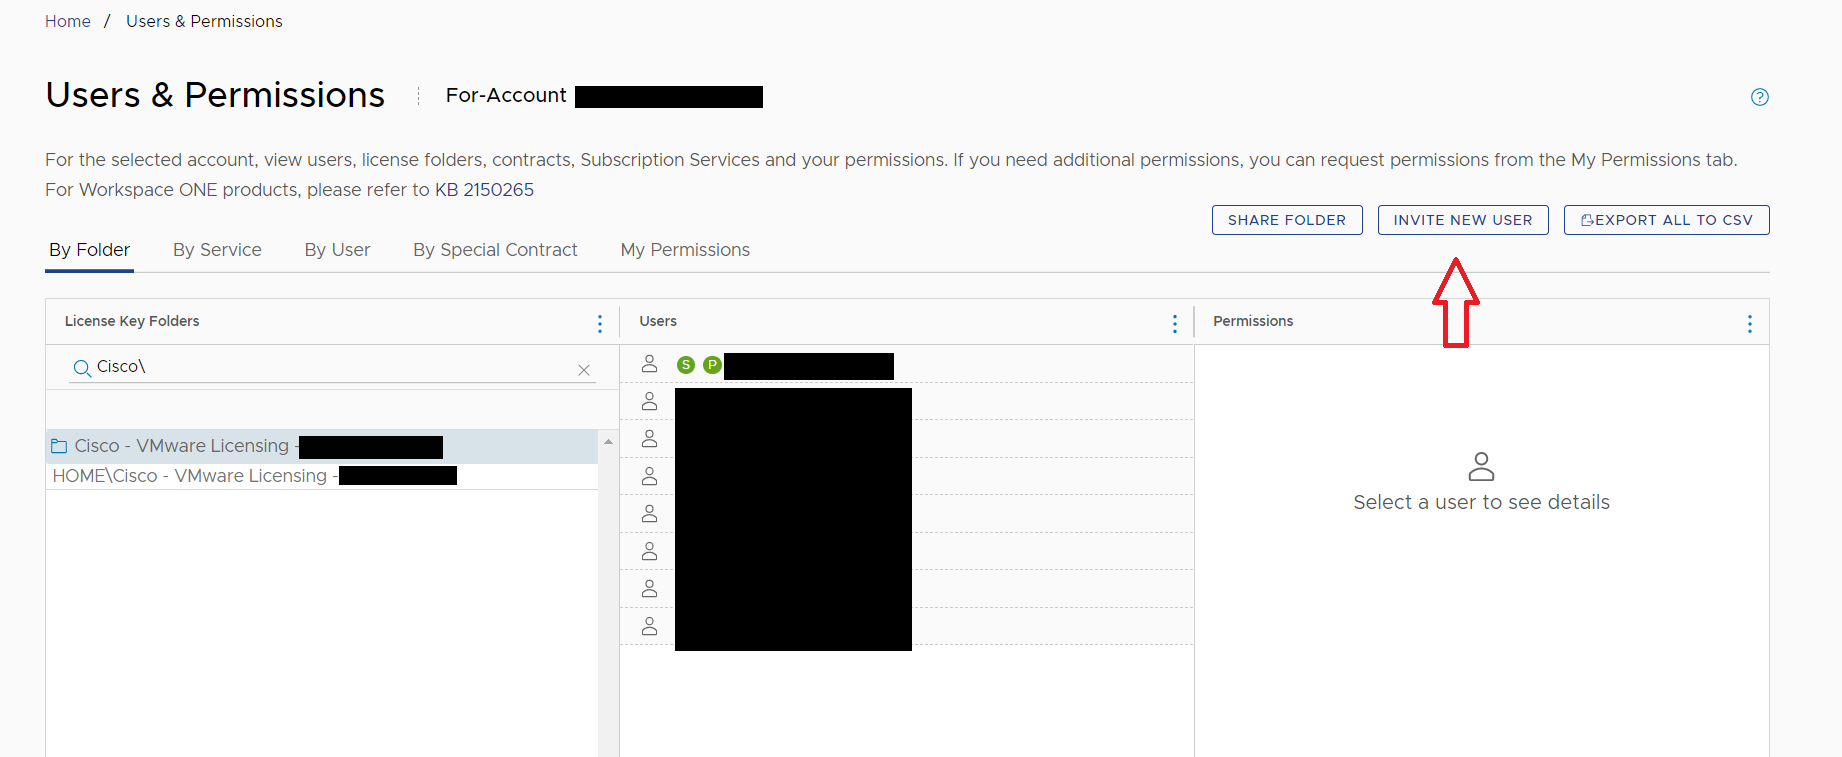Open Users panel kebab menu

pos(1175,323)
